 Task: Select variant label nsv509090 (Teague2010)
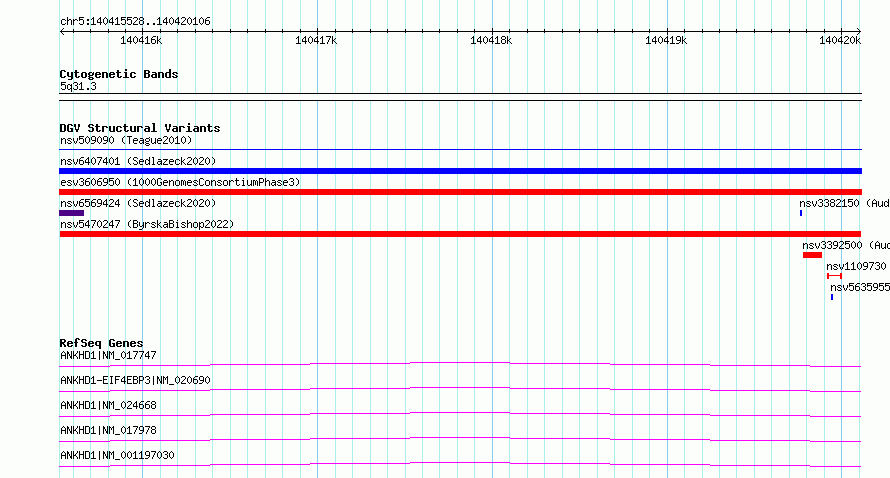pyautogui.click(x=126, y=140)
